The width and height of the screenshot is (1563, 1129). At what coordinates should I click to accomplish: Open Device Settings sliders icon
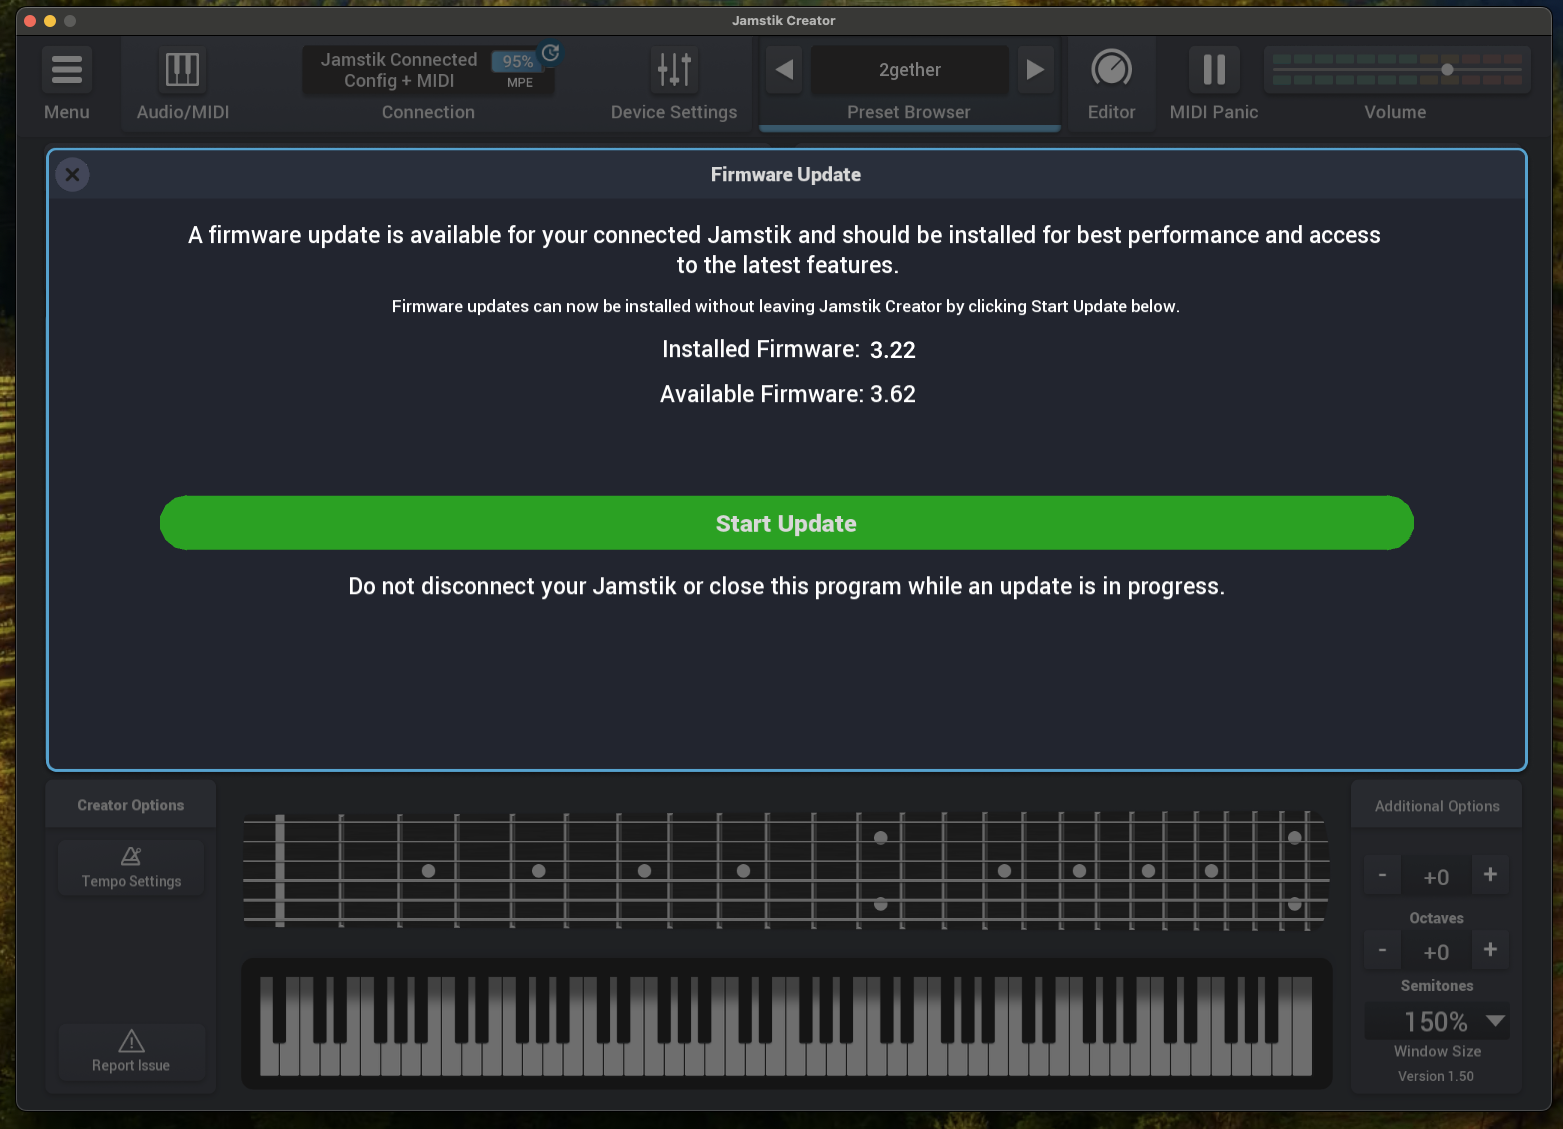(673, 70)
